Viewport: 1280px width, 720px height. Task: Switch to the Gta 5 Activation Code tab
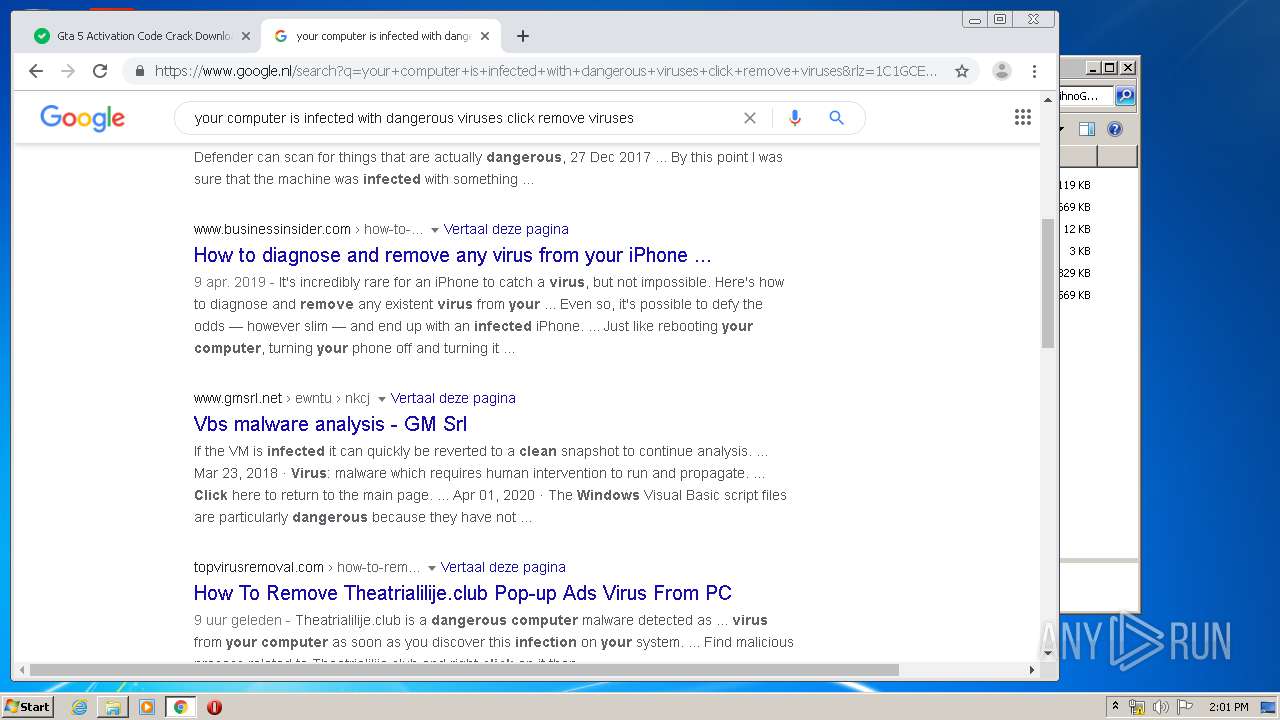143,36
